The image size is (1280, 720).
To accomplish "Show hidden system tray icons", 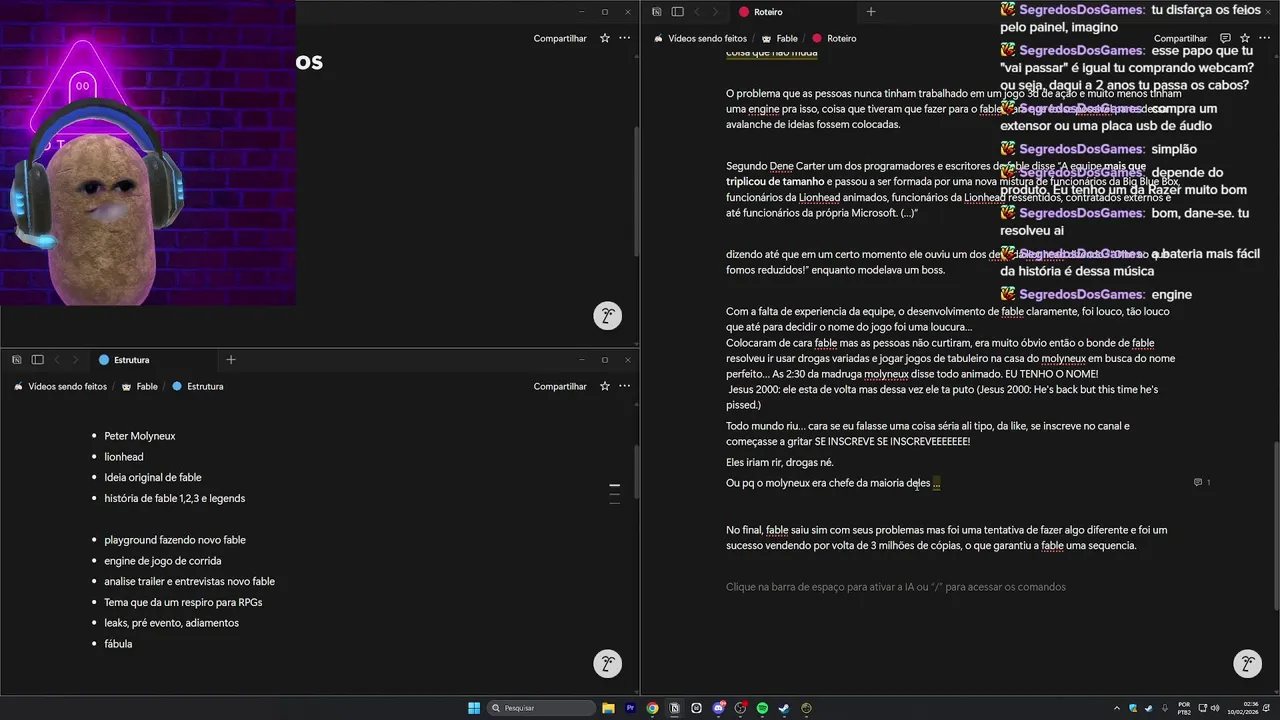I will pos(1117,708).
